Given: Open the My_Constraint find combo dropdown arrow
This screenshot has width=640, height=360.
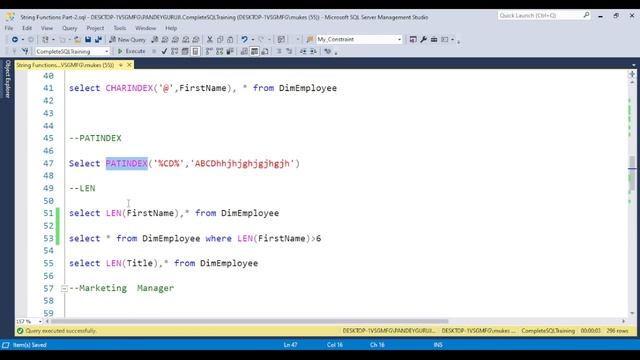Looking at the screenshot, I should [x=399, y=40].
